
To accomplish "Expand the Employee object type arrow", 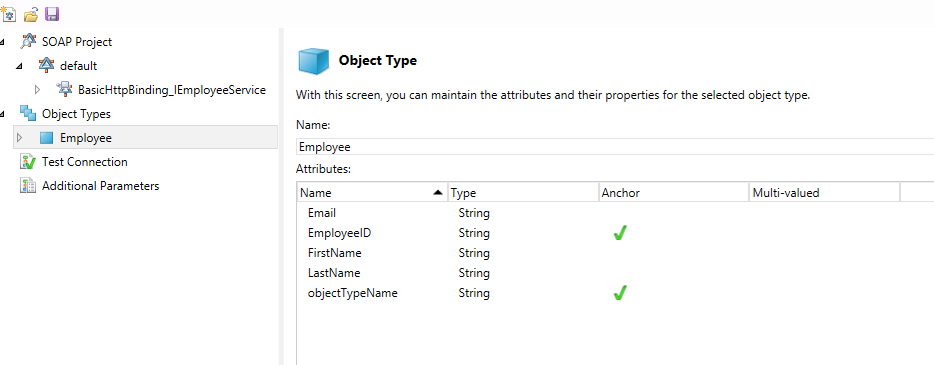I will [20, 138].
